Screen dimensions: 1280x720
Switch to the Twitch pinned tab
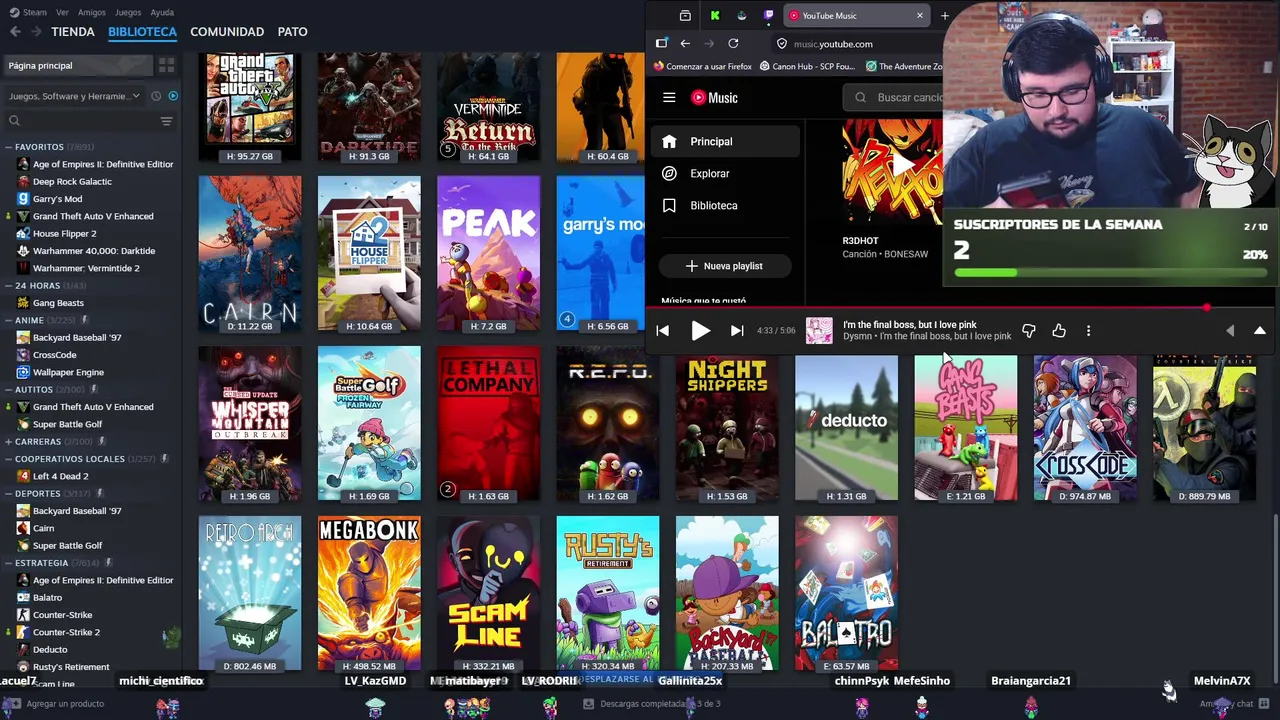768,15
